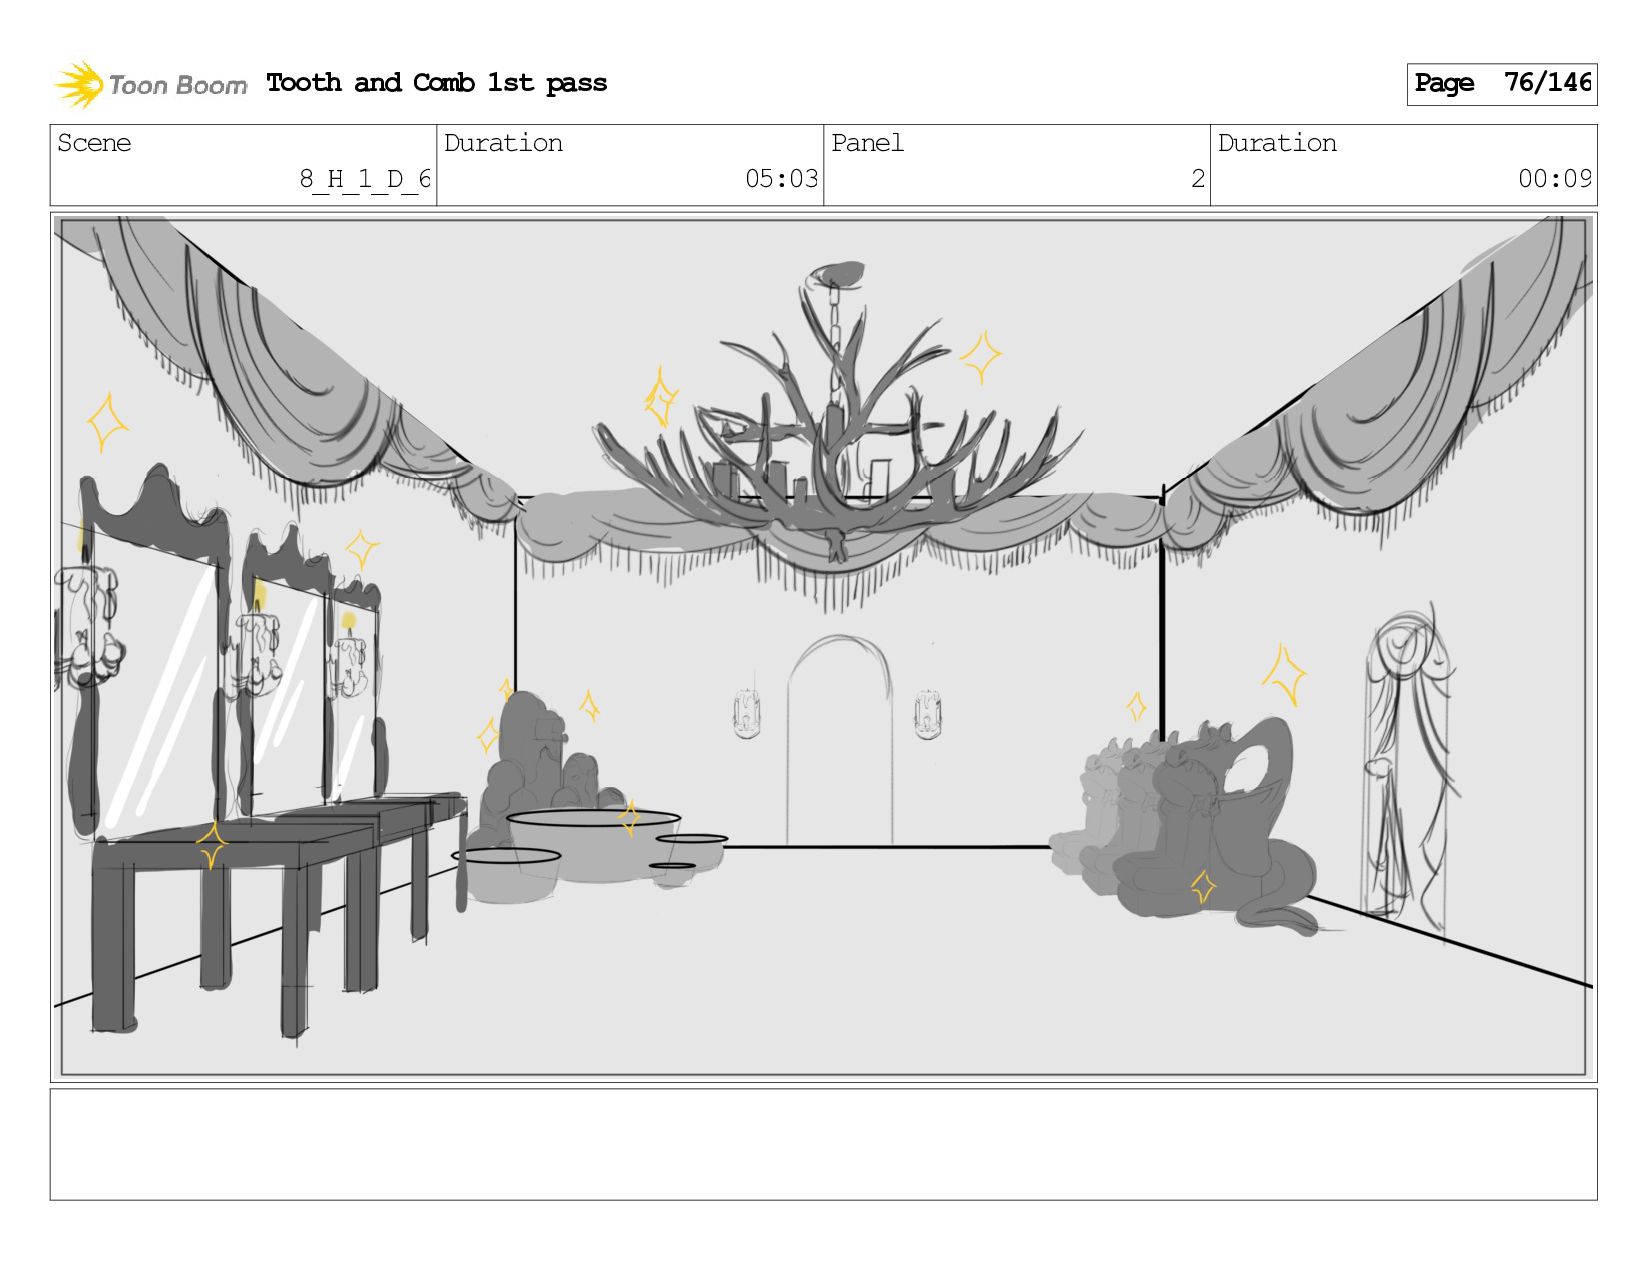Click the panel duration value '00:09'
Screen dimensions: 1650x1275
(x=1554, y=179)
